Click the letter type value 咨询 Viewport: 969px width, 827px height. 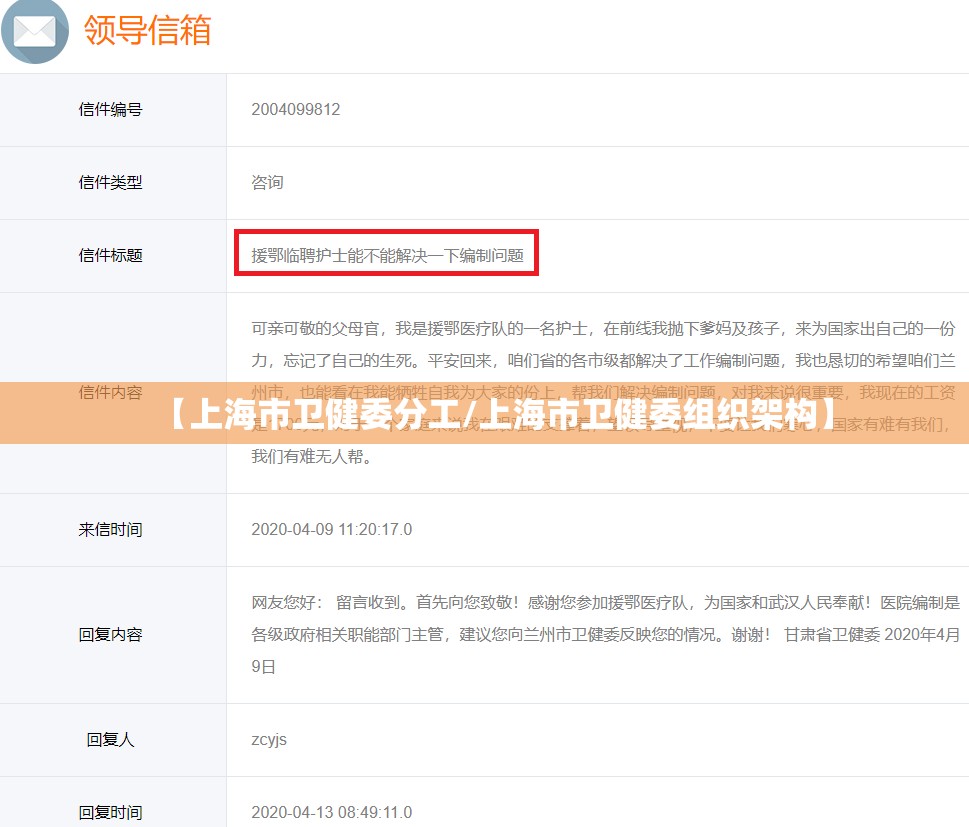click(x=267, y=183)
